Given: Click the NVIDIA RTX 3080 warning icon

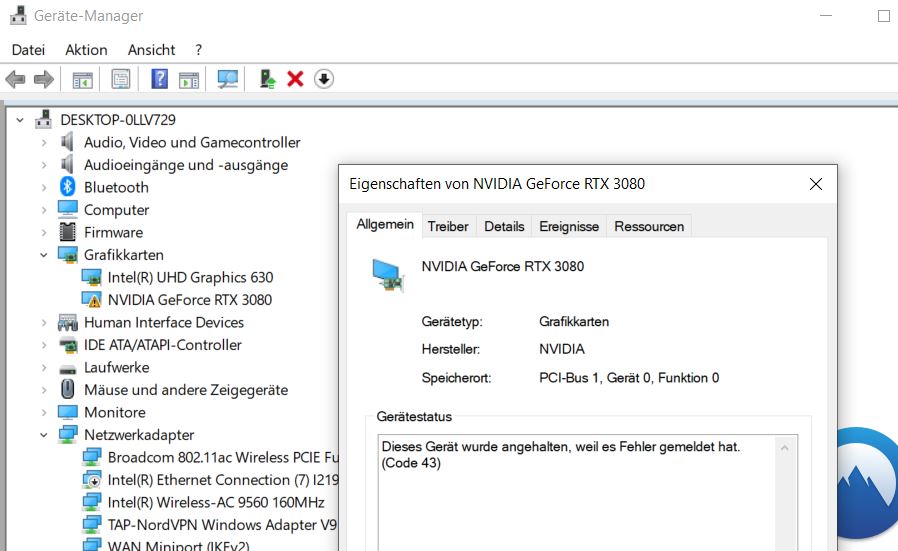Looking at the screenshot, I should click(91, 300).
